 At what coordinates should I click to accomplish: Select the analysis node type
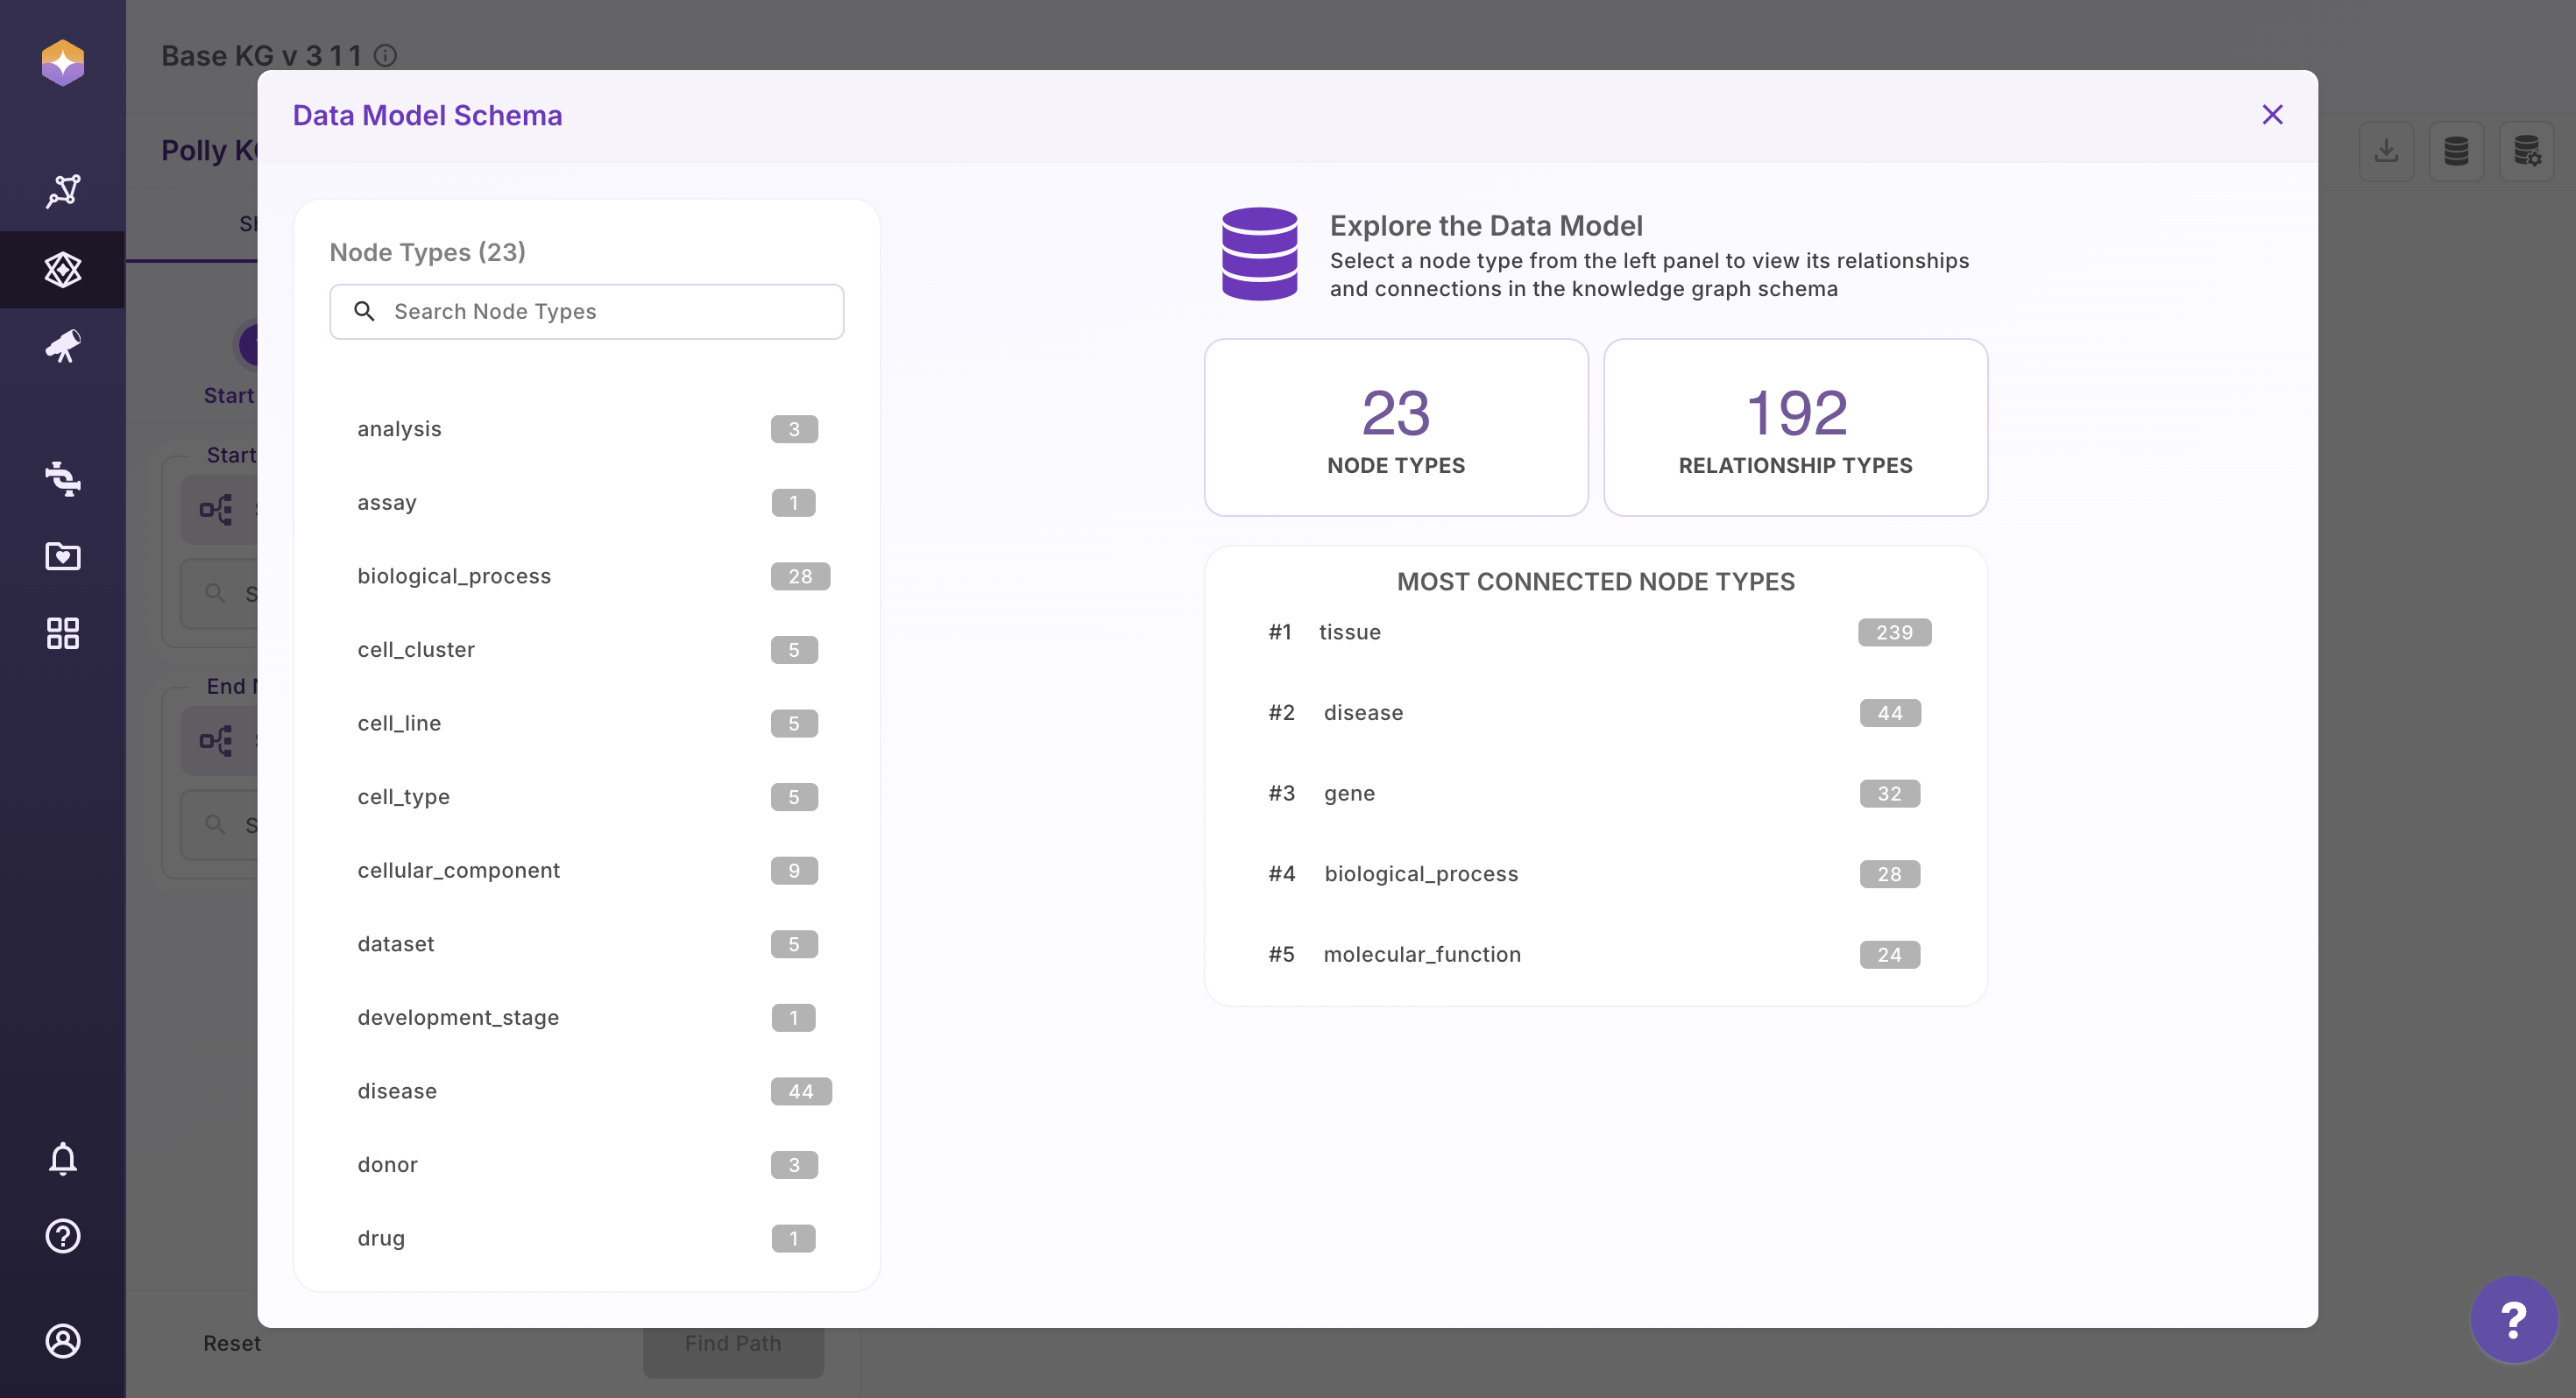[400, 429]
